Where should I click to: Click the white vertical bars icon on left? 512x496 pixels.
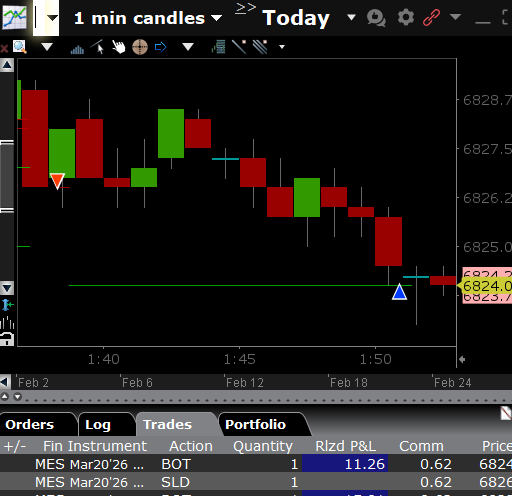pyautogui.click(x=7, y=323)
